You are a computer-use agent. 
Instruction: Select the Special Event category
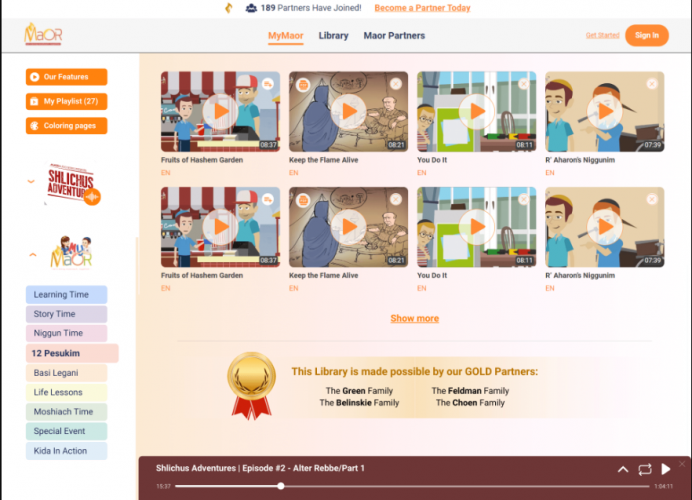click(67, 431)
